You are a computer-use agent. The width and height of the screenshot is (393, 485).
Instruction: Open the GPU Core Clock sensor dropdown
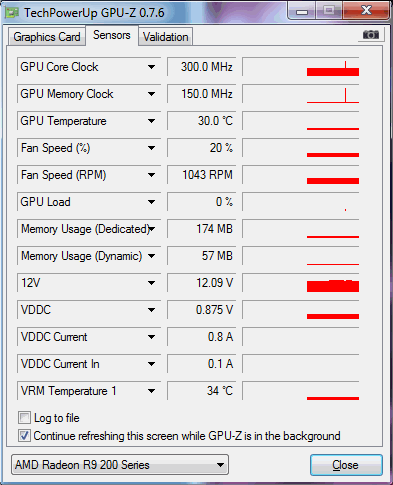coord(151,67)
